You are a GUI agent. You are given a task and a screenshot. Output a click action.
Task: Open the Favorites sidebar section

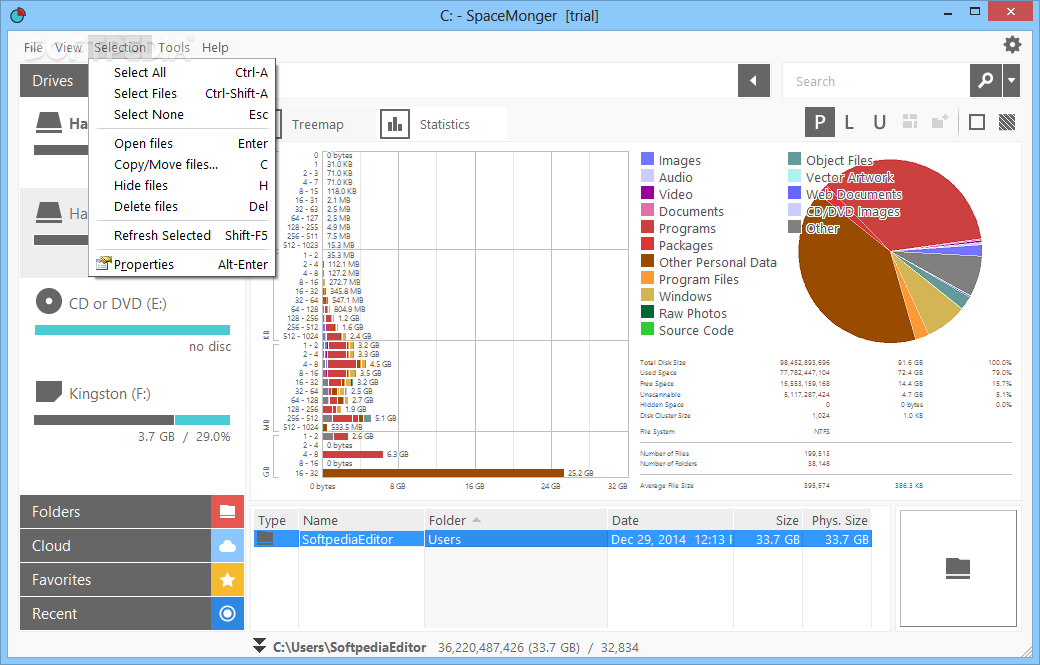[x=115, y=579]
